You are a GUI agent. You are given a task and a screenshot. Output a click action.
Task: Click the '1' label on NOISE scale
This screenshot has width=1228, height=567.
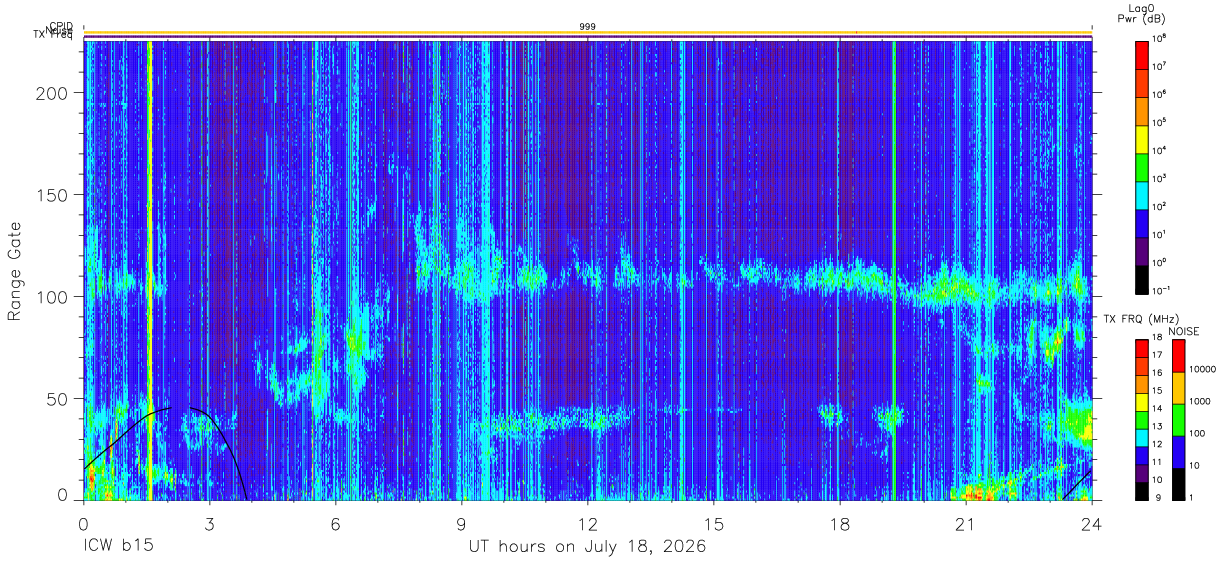click(x=1193, y=497)
